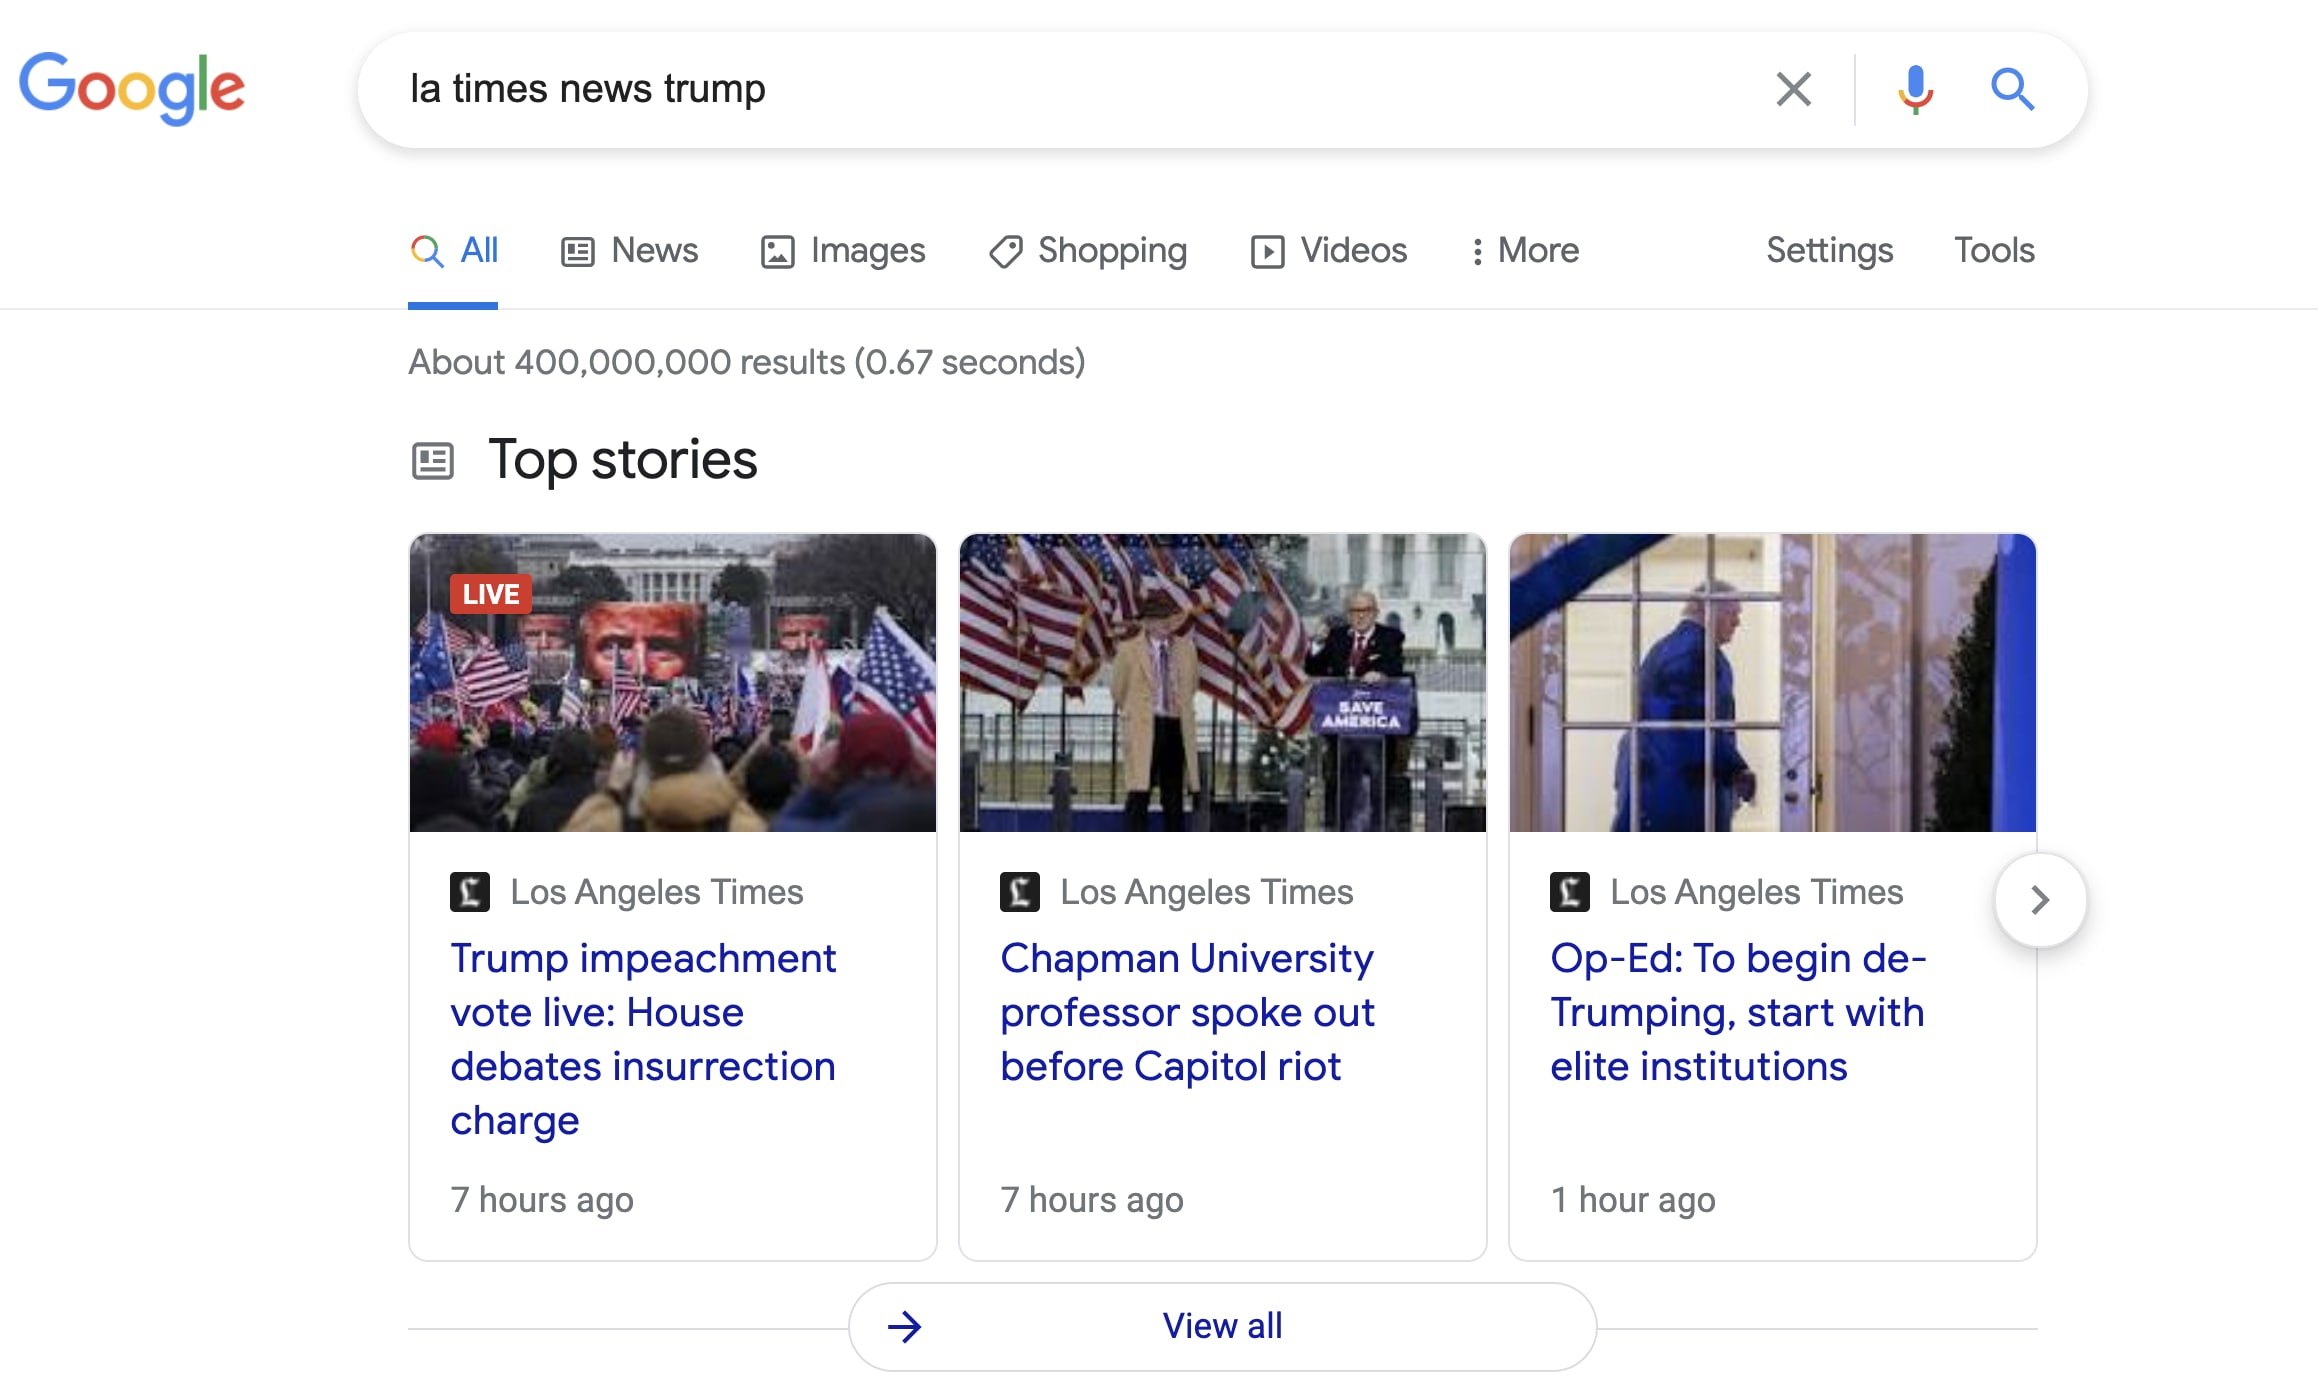The image size is (2318, 1400).
Task: Click 'Los Angeles Times' on impeachment card
Action: click(x=657, y=892)
